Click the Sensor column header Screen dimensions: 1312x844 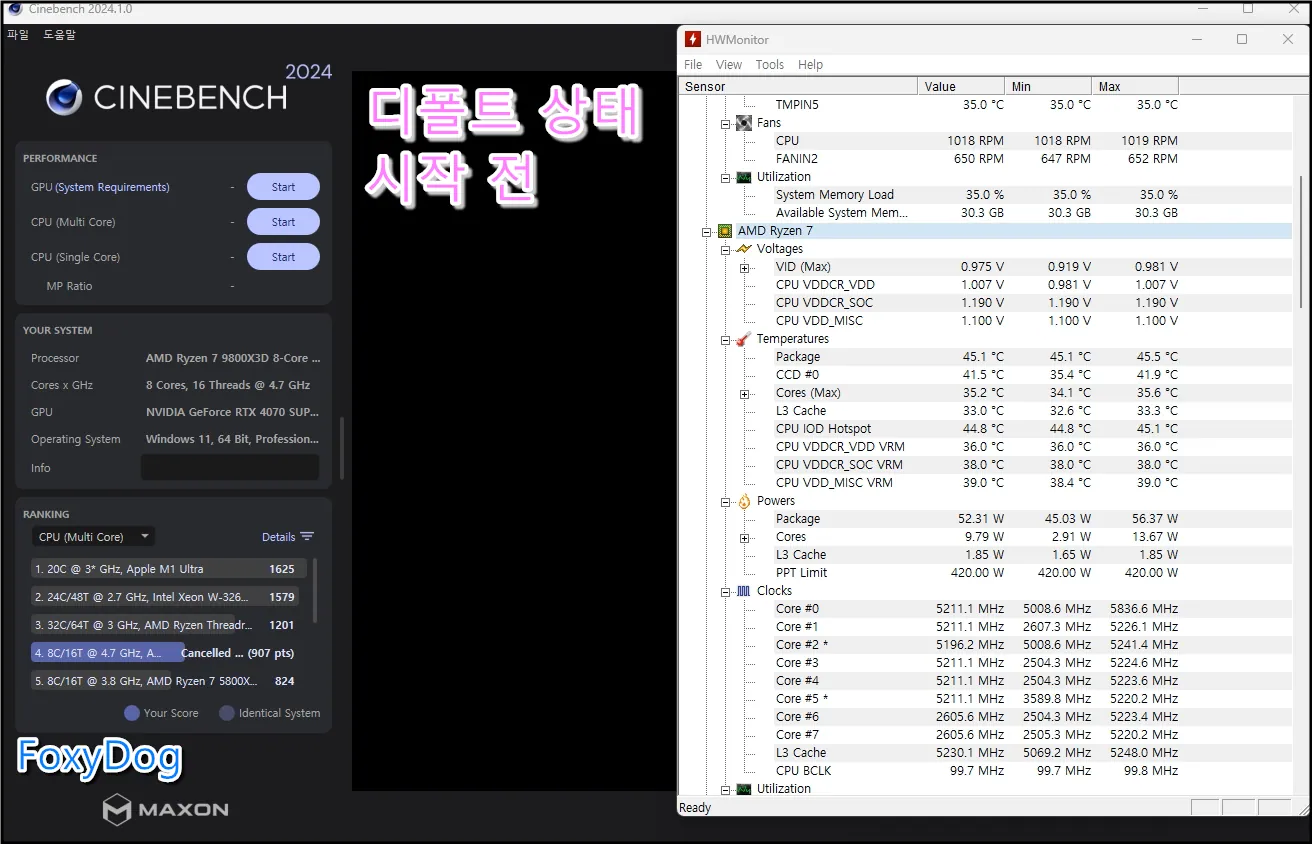(798, 86)
